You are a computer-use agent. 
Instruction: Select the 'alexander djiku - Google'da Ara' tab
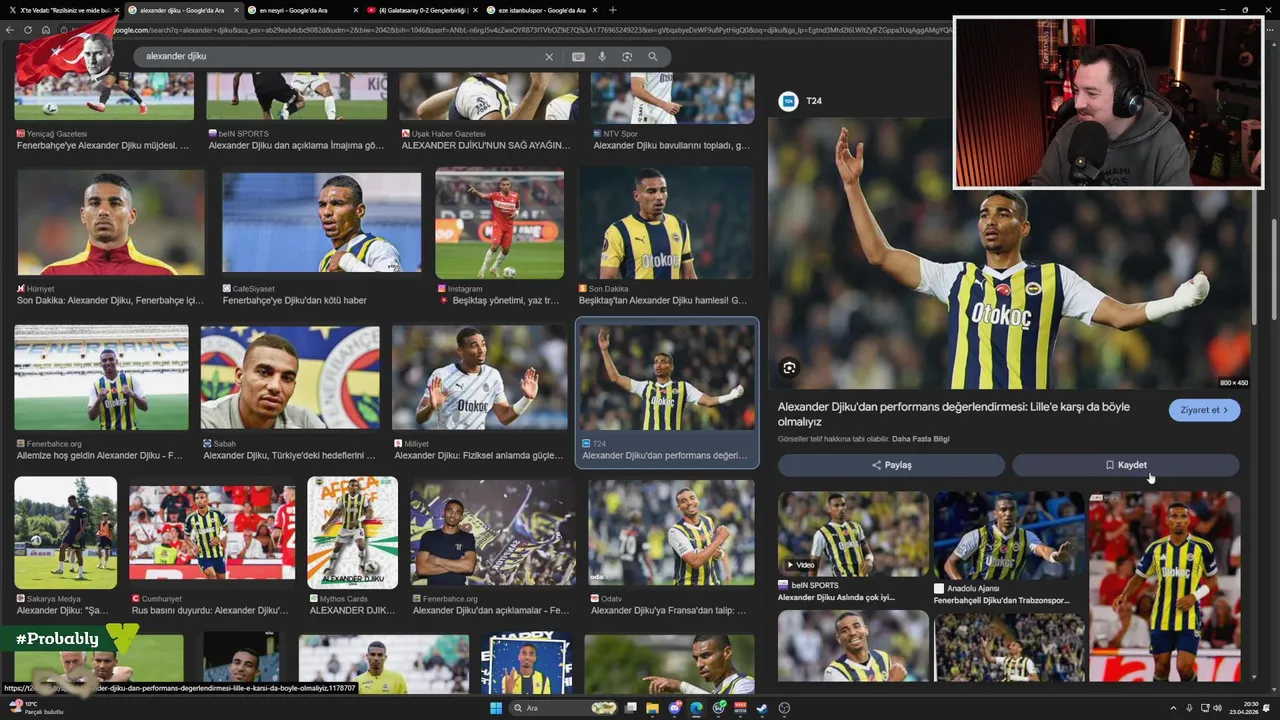182,10
